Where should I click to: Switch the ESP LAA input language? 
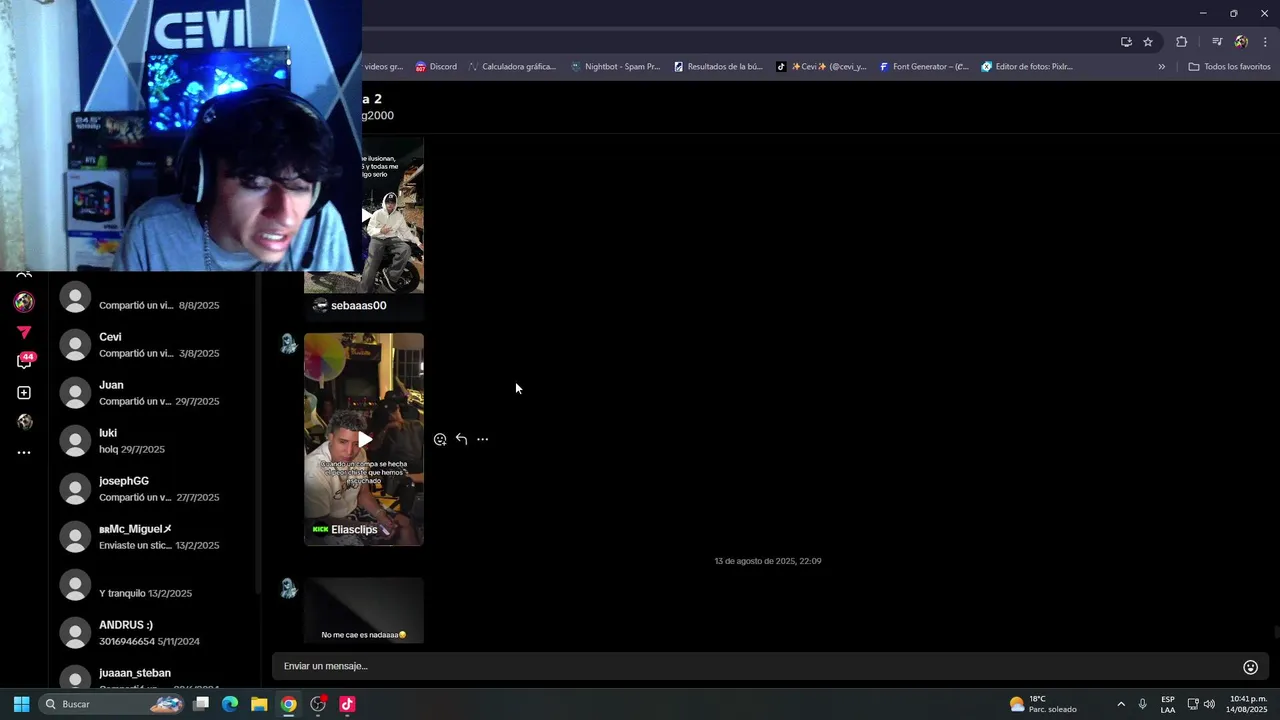click(x=1168, y=704)
